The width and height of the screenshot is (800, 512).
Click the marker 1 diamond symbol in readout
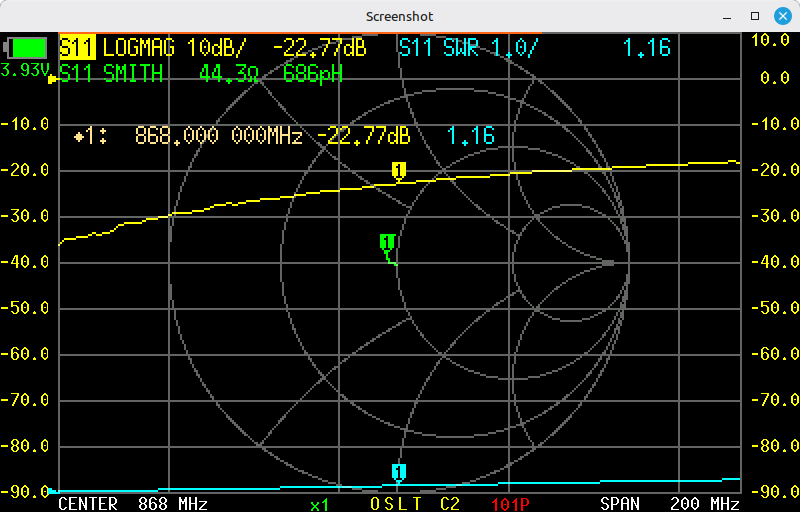79,136
